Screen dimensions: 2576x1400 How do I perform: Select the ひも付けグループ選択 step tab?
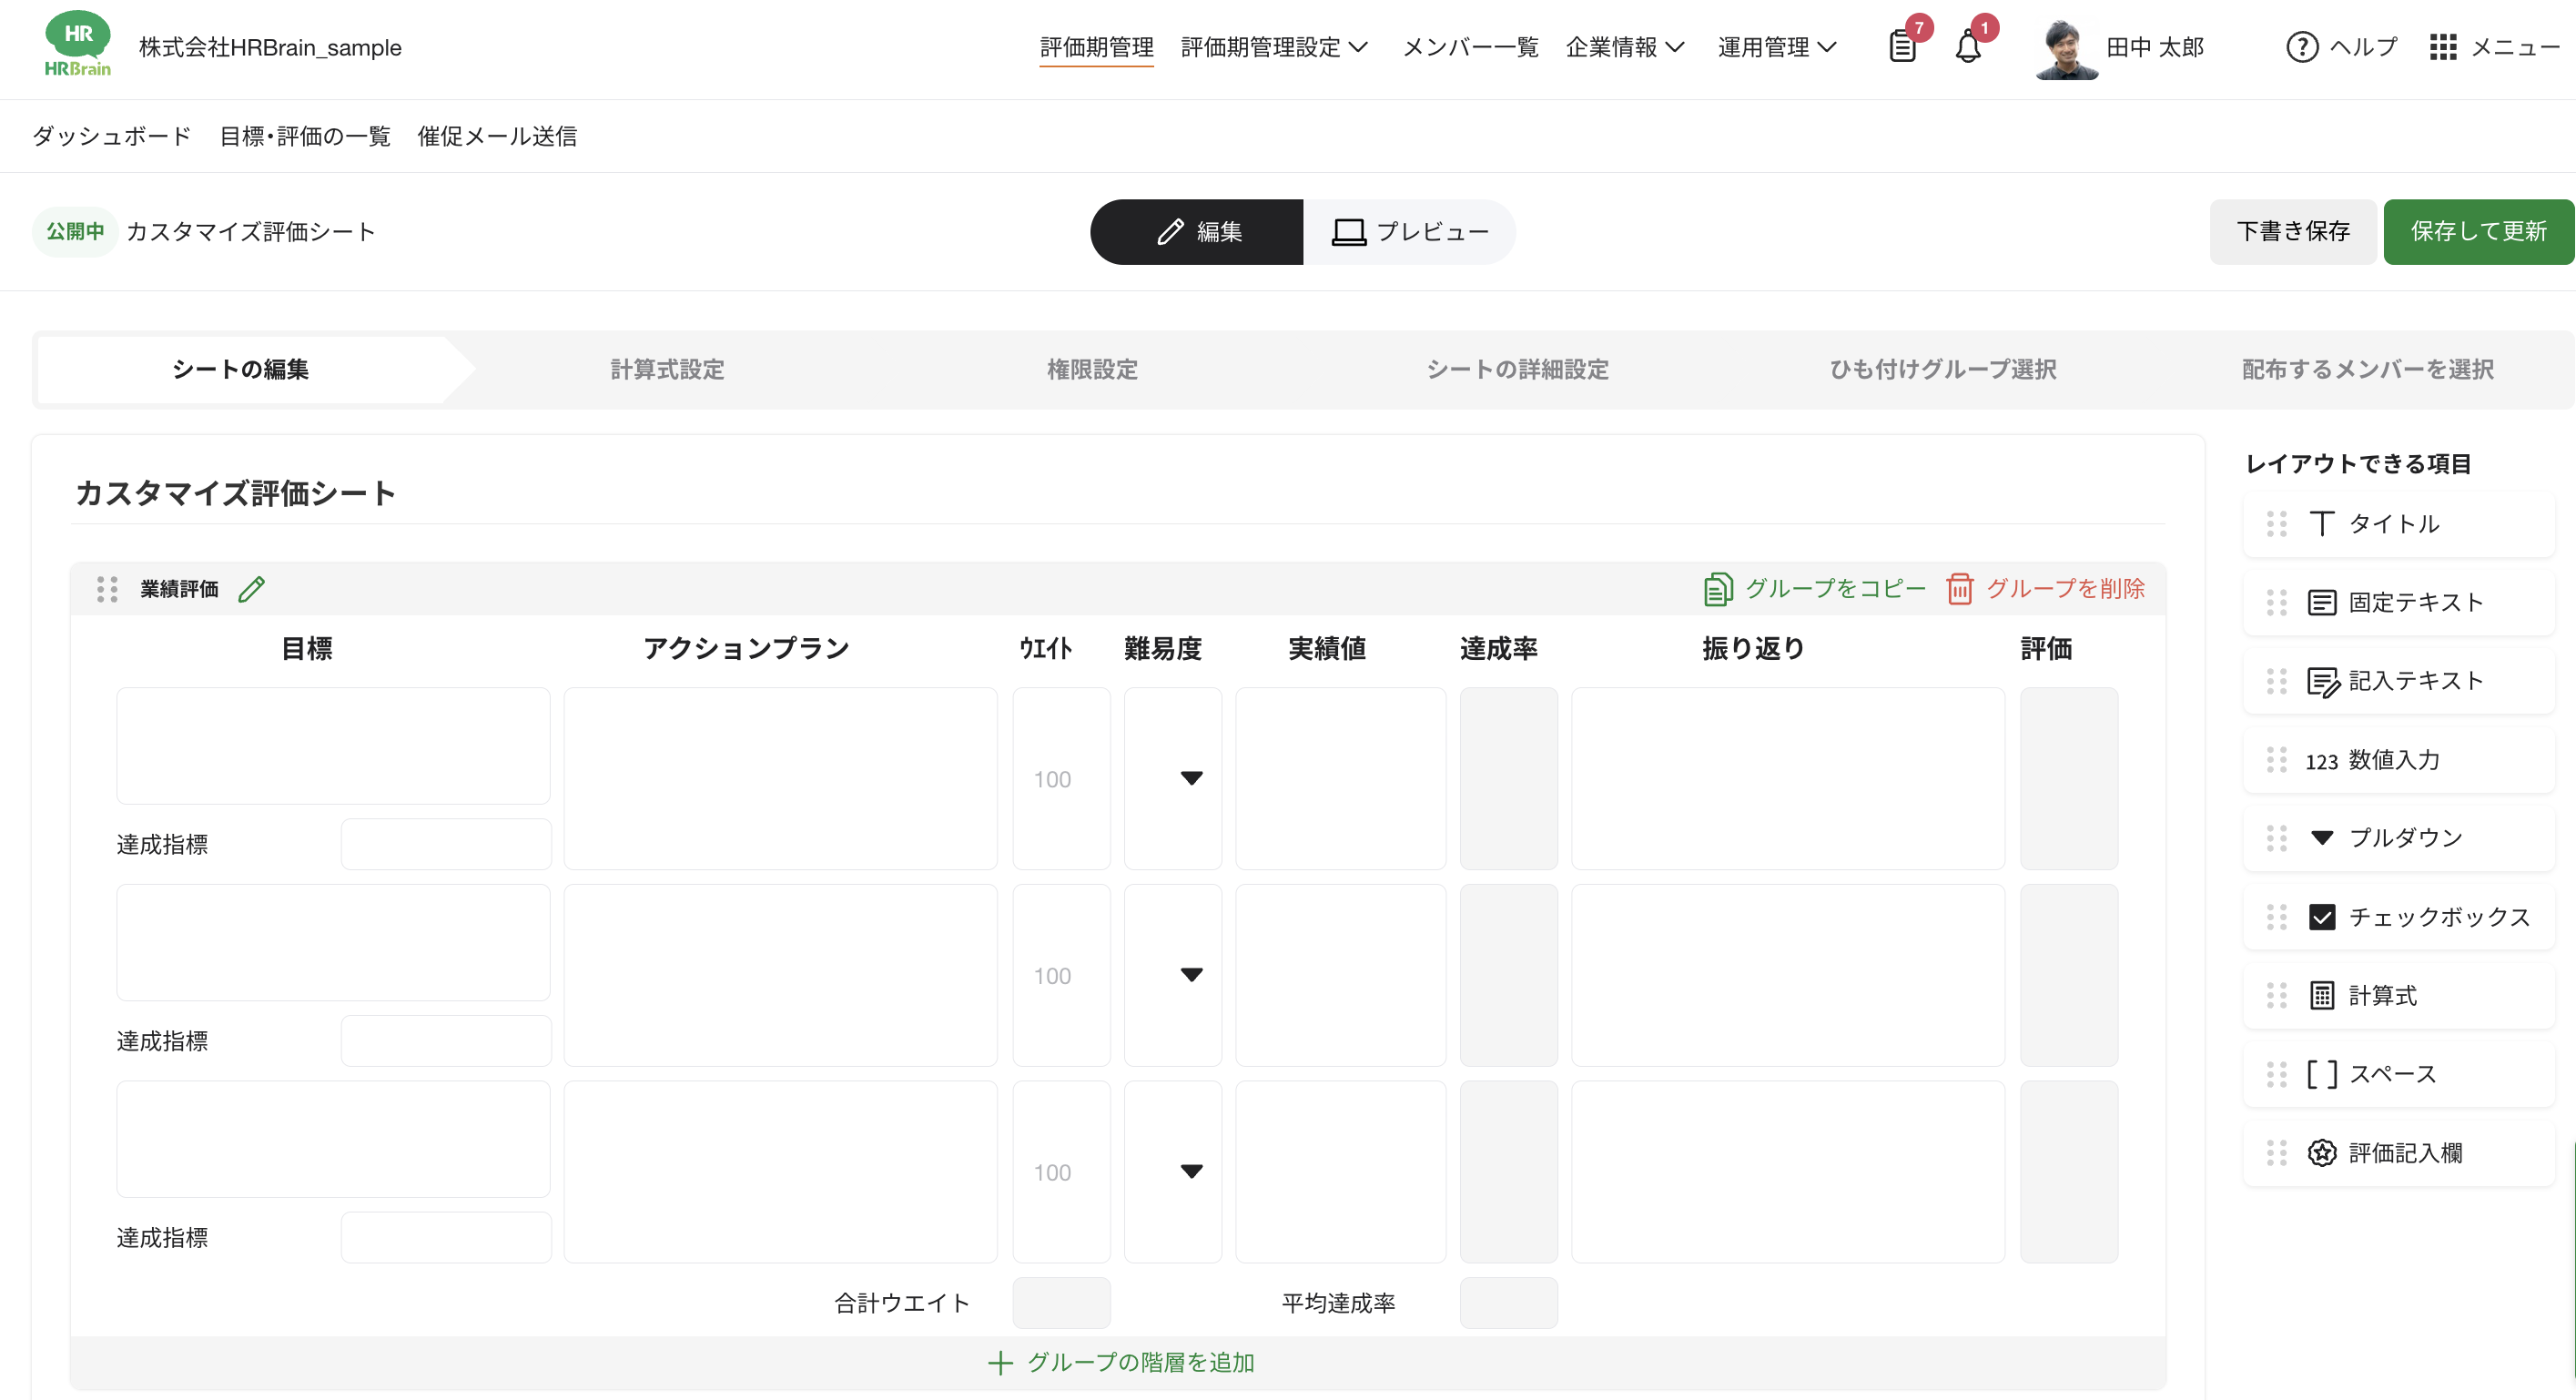click(x=1943, y=370)
